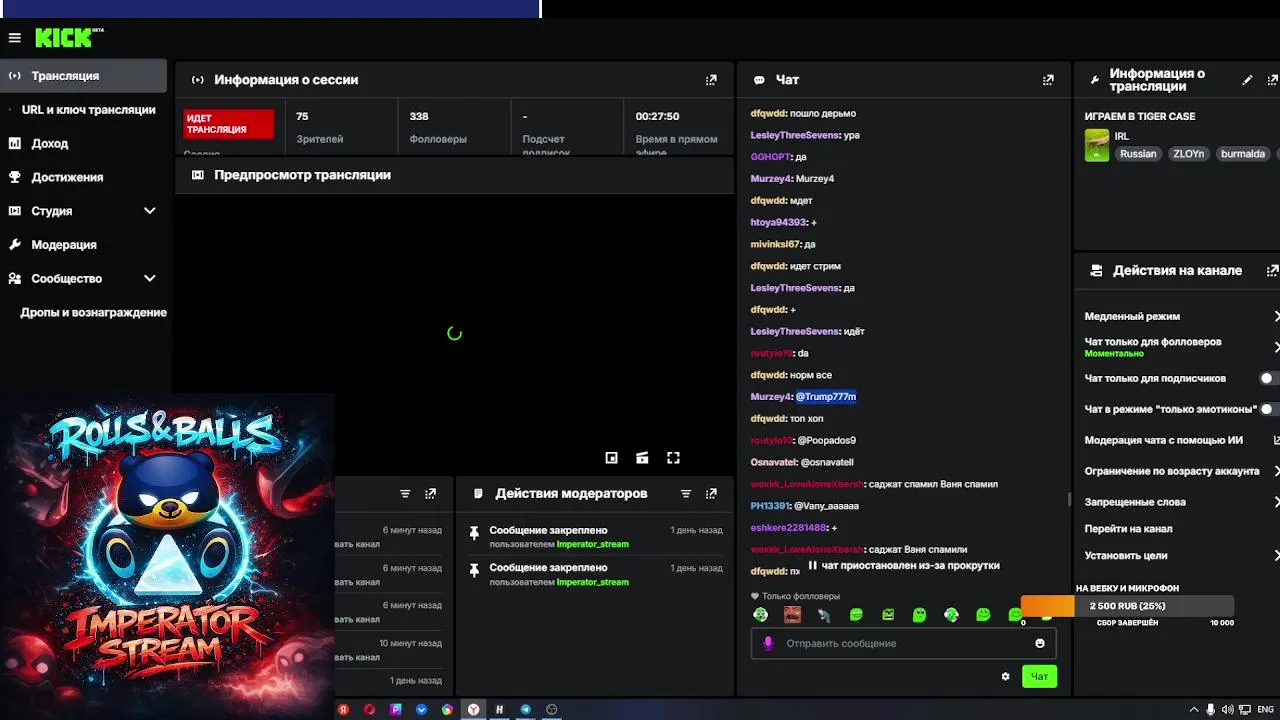Viewport: 1280px width, 720px height.
Task: Insert the face-photo emote in chat row
Action: [x=792, y=615]
